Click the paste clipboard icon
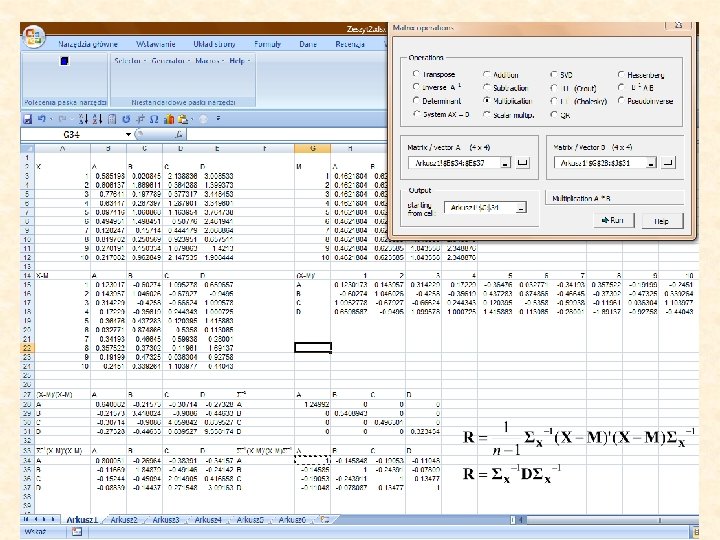This screenshot has width=720, height=540. 183,119
